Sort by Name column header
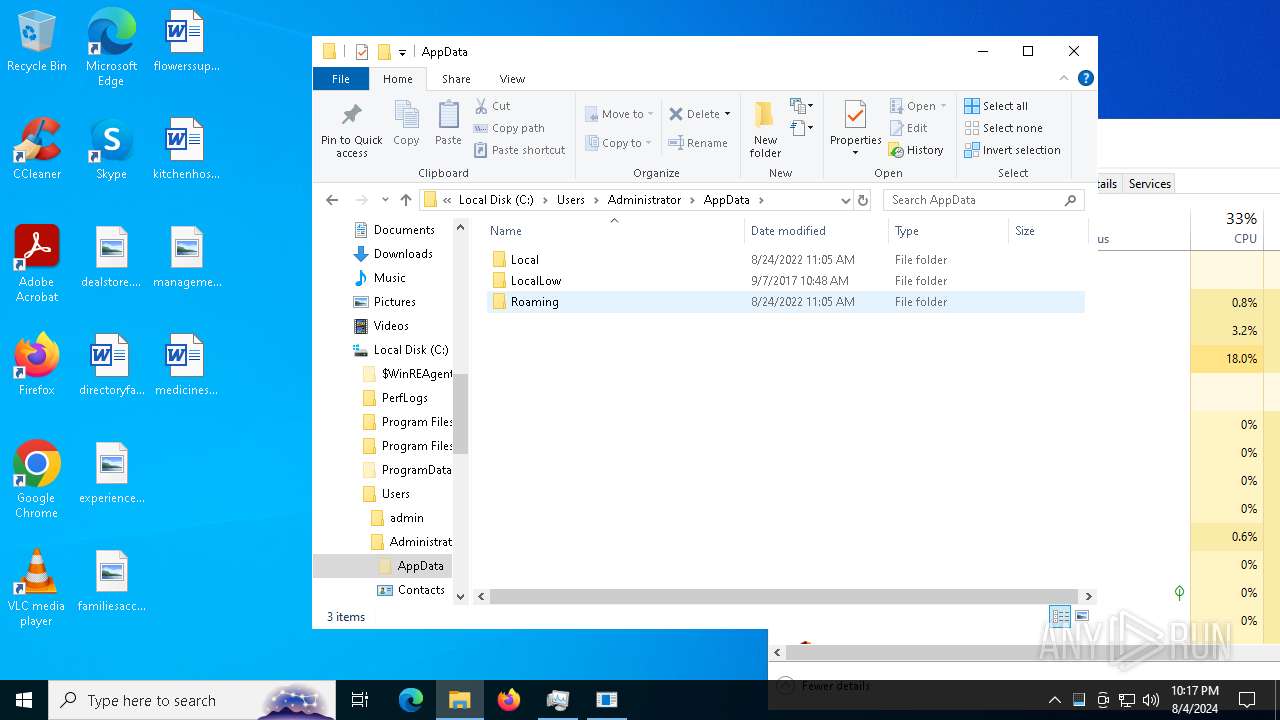1280x720 pixels. point(614,231)
